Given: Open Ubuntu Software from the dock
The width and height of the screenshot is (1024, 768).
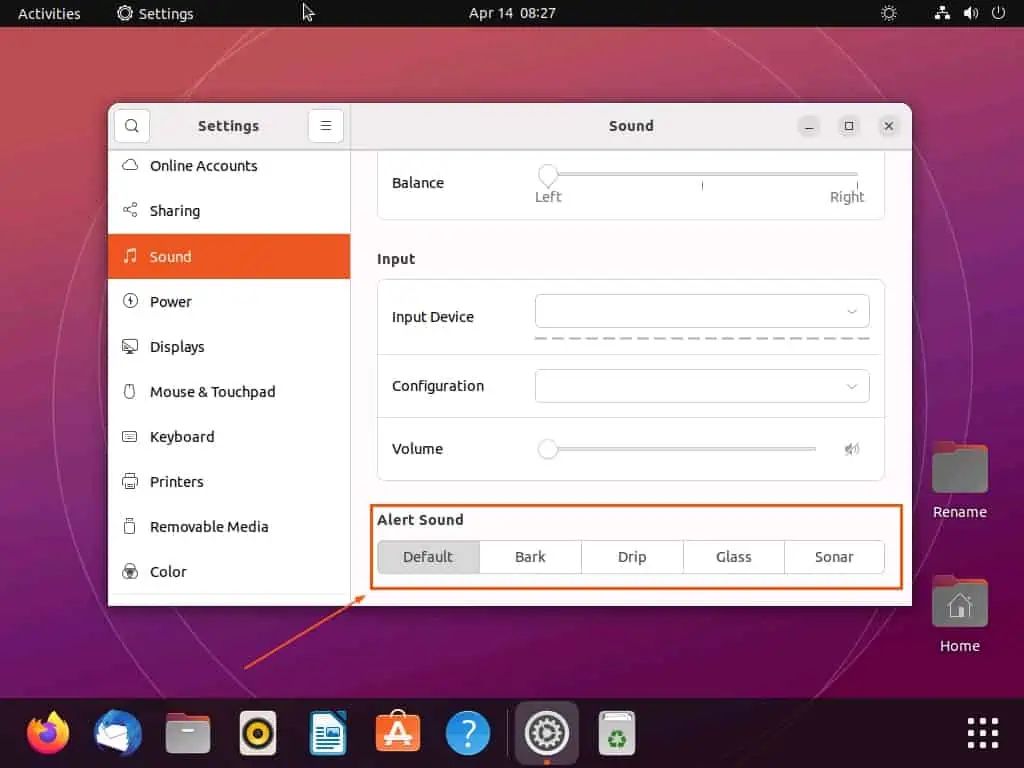Looking at the screenshot, I should tap(398, 731).
